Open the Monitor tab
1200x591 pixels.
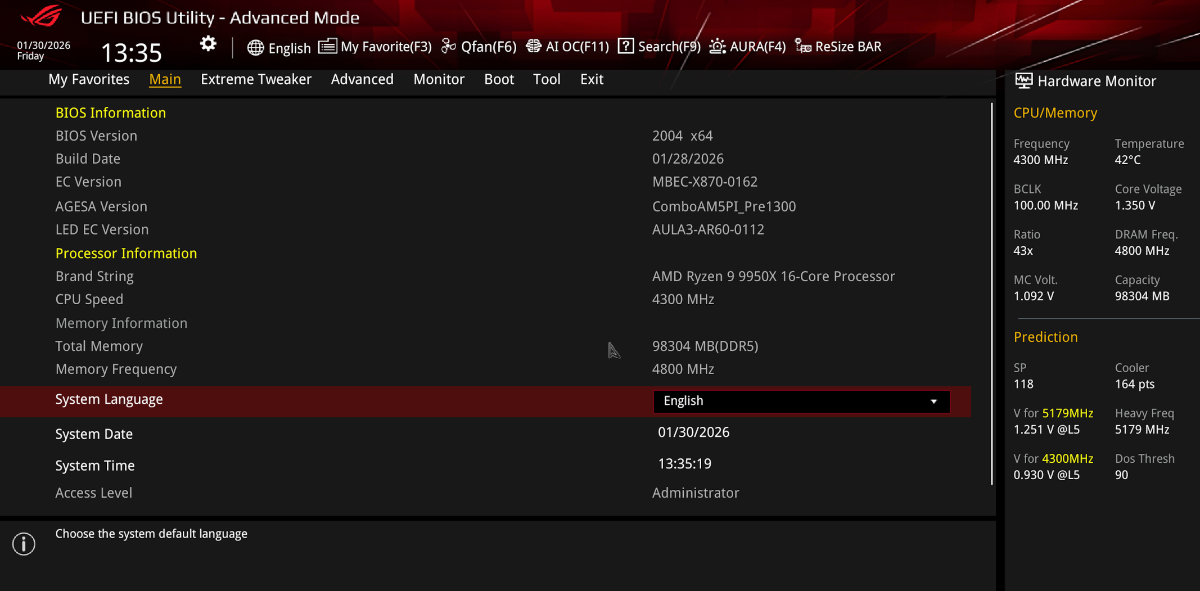tap(439, 79)
